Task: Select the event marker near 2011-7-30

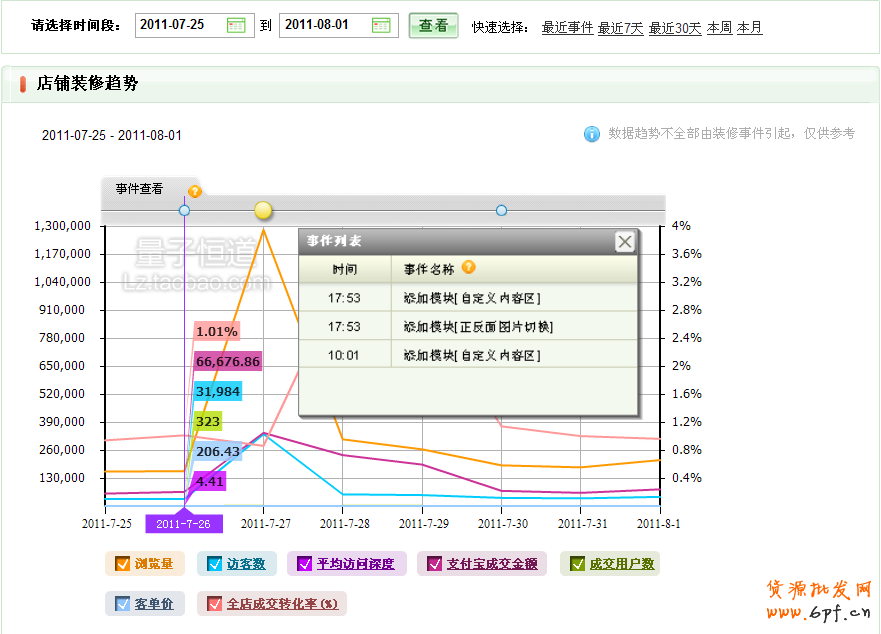Action: click(x=501, y=210)
